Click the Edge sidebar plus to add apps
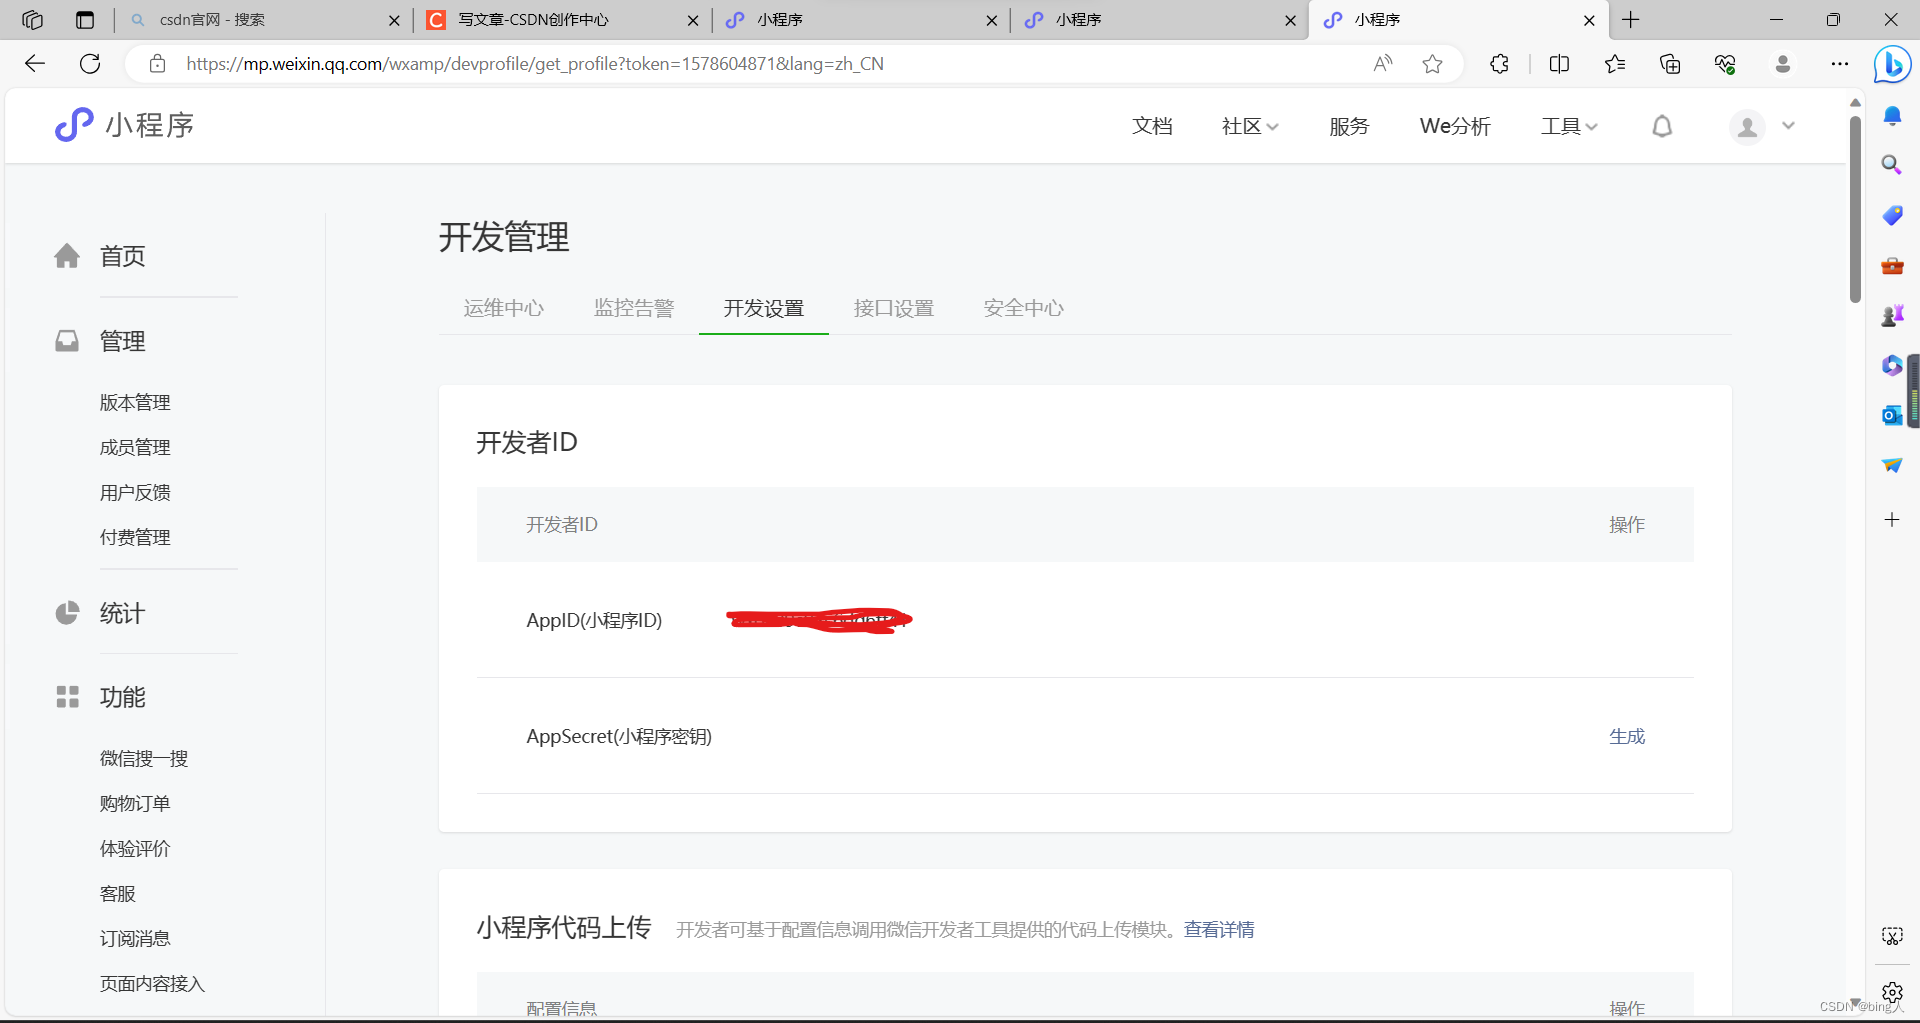This screenshot has height=1023, width=1920. (x=1892, y=519)
